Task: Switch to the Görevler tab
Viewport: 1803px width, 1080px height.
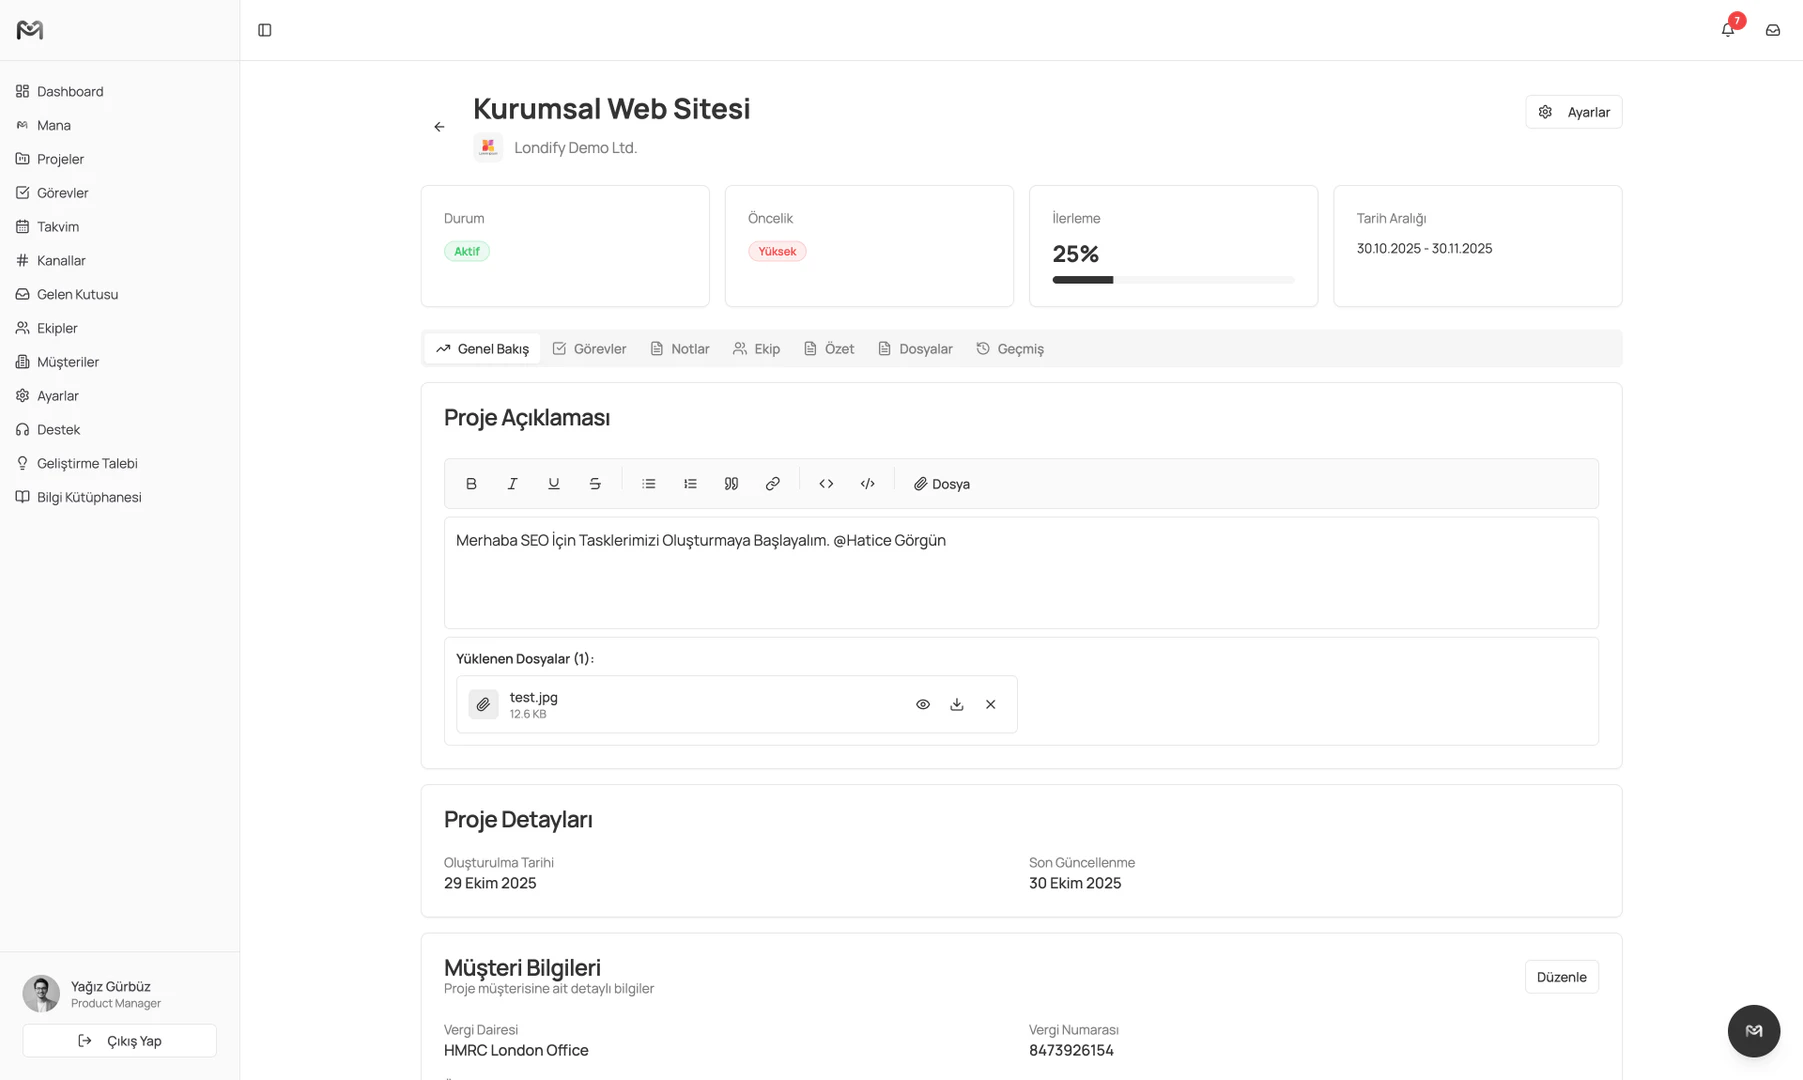Action: 589,348
